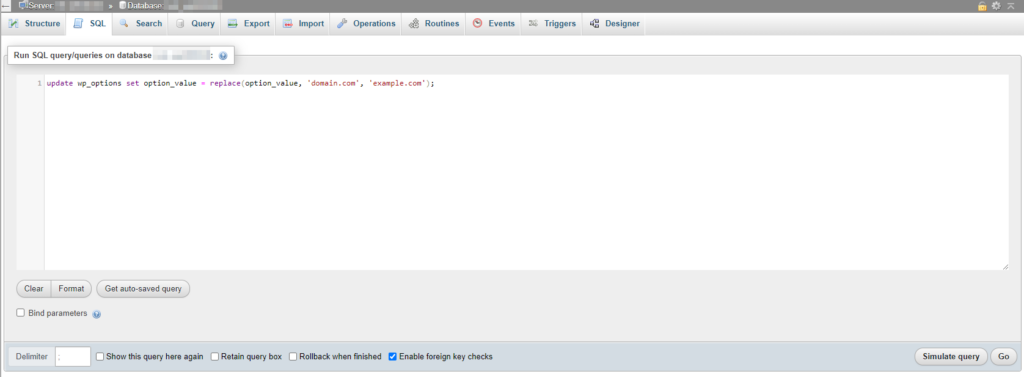Enable the Bind parameters checkbox
This screenshot has width=1024, height=377.
click(x=21, y=313)
